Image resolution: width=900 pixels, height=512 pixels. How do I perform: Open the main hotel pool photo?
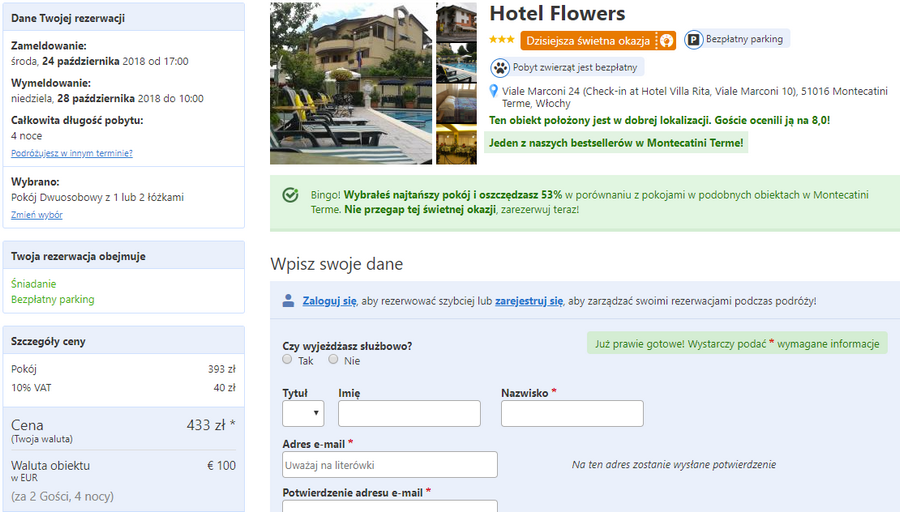[x=351, y=83]
